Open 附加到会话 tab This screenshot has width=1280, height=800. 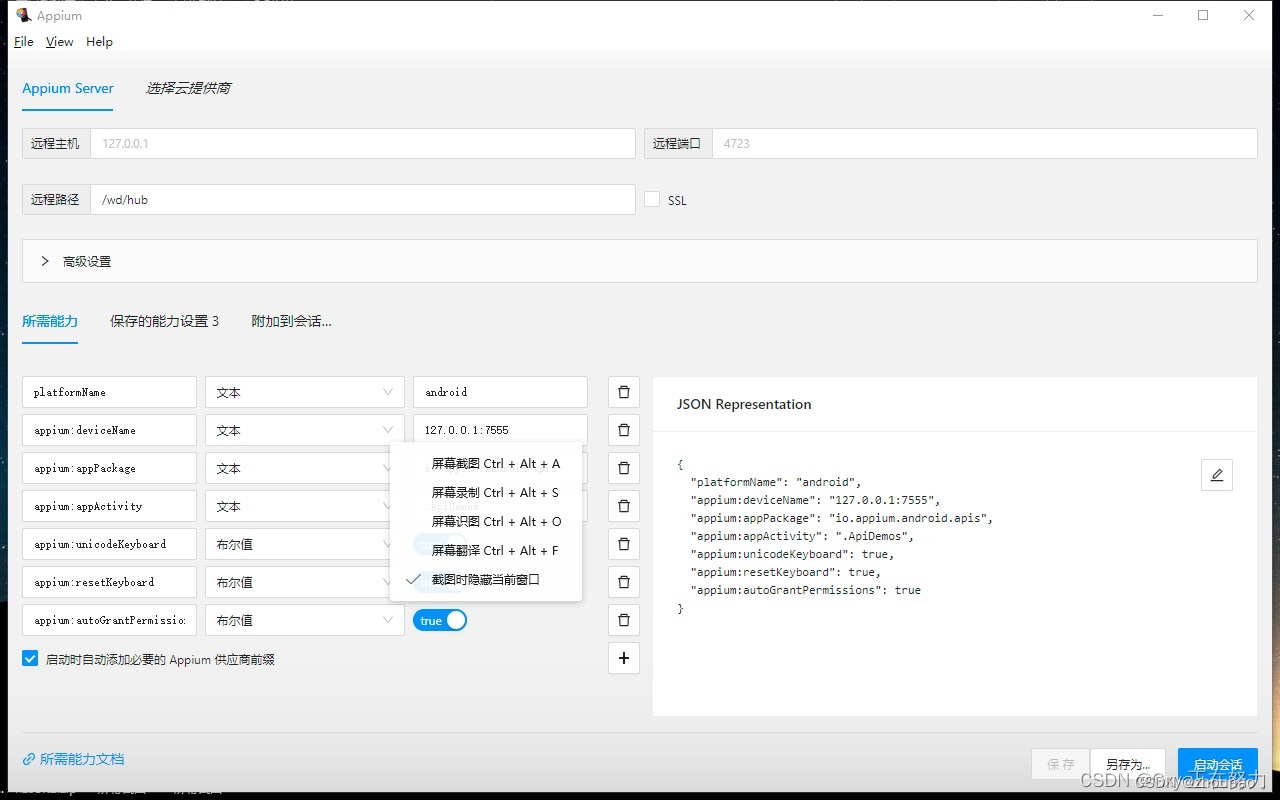(292, 321)
